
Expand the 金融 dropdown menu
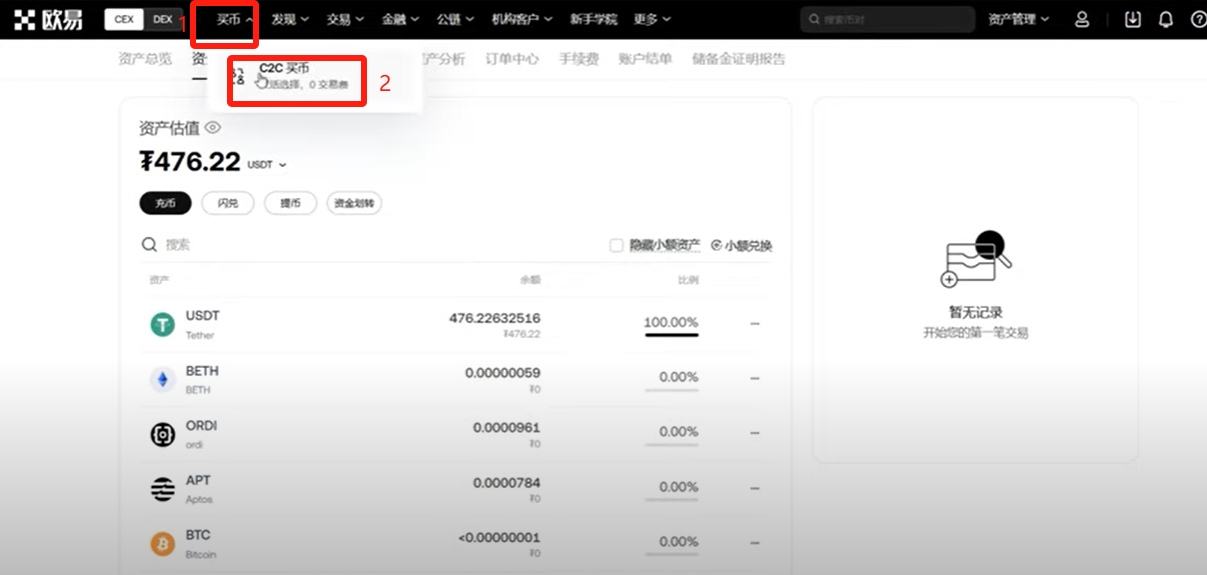(x=400, y=19)
